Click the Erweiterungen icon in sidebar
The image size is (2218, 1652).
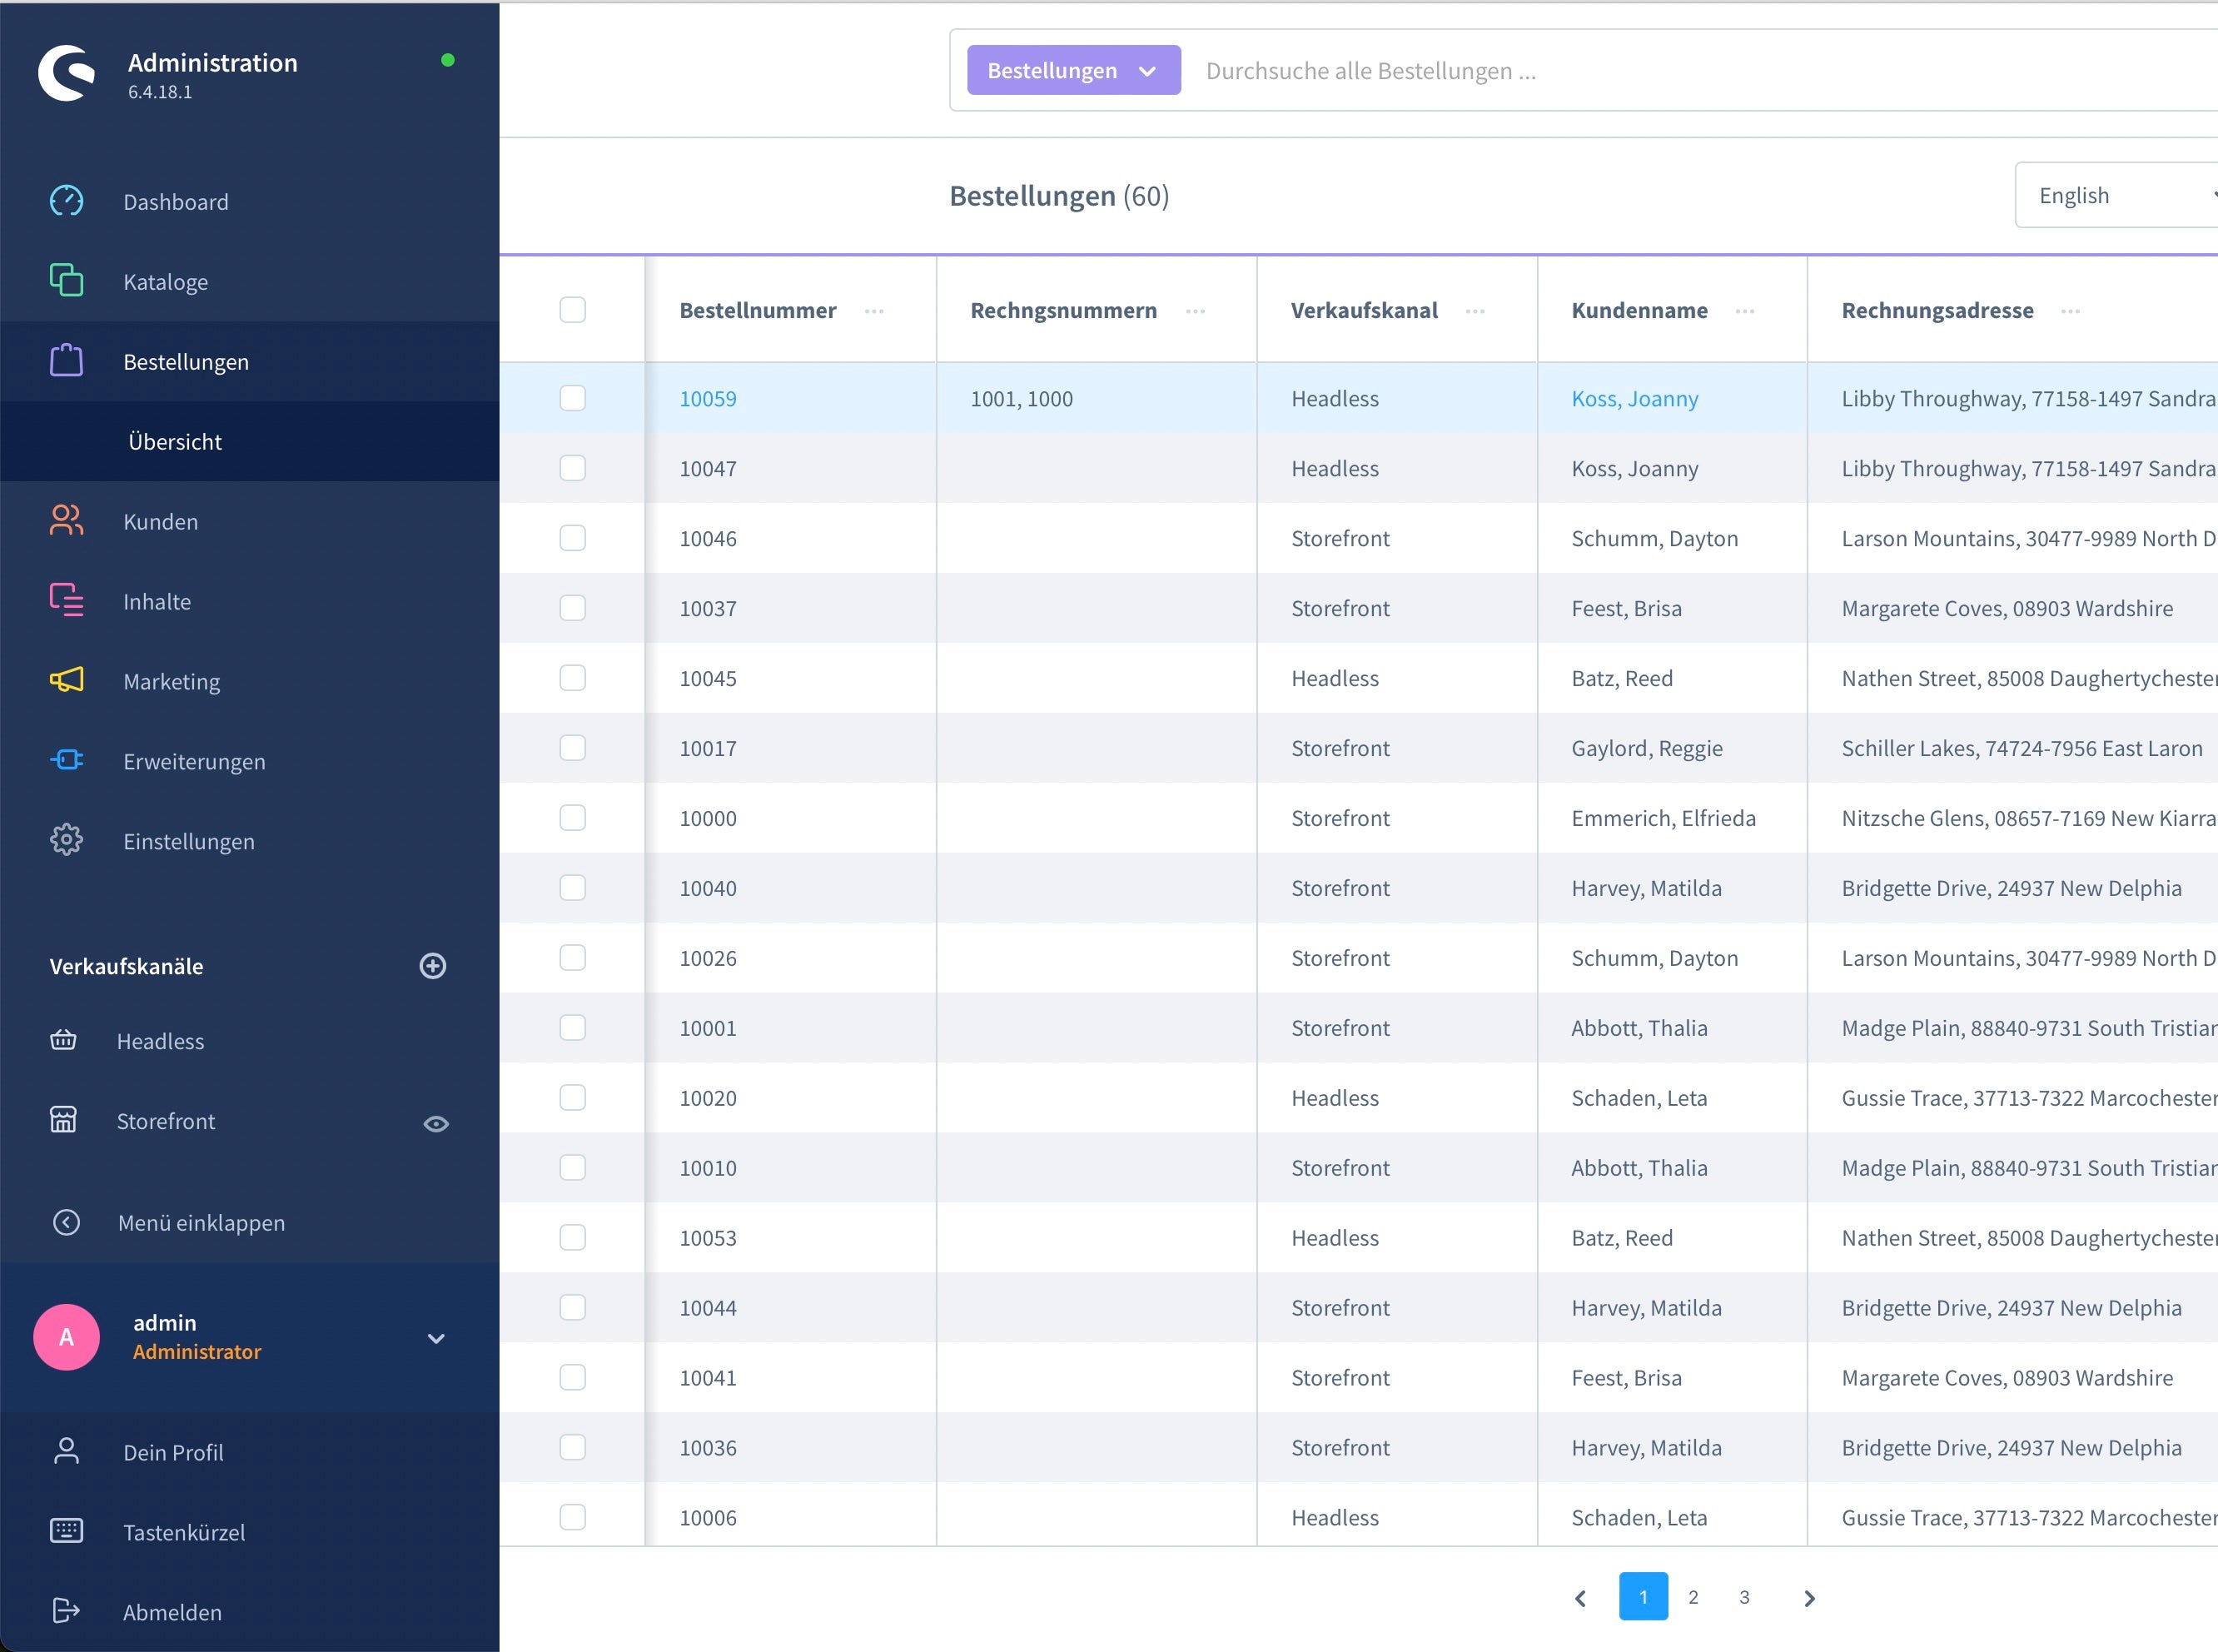[66, 760]
